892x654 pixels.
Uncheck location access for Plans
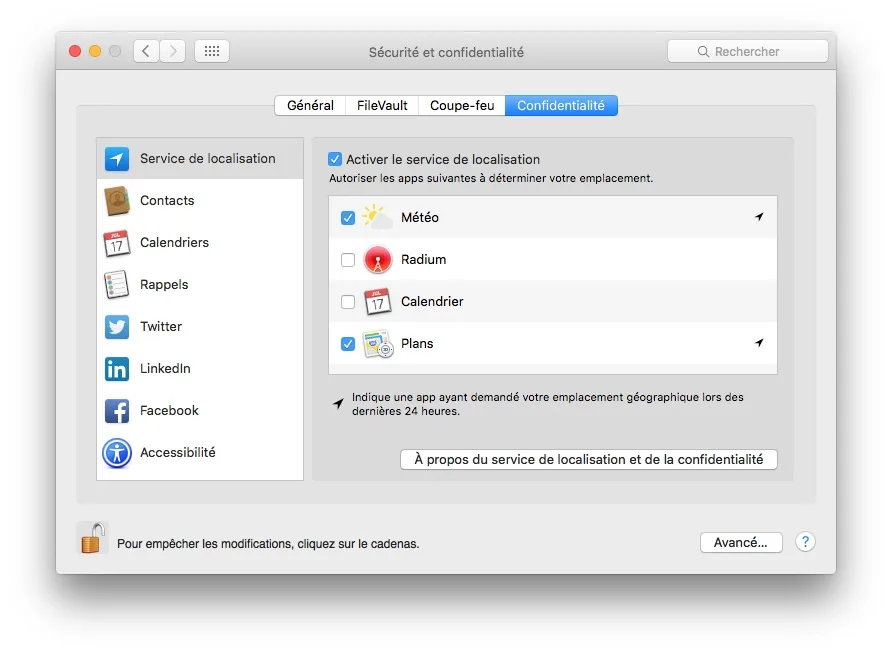pos(347,343)
